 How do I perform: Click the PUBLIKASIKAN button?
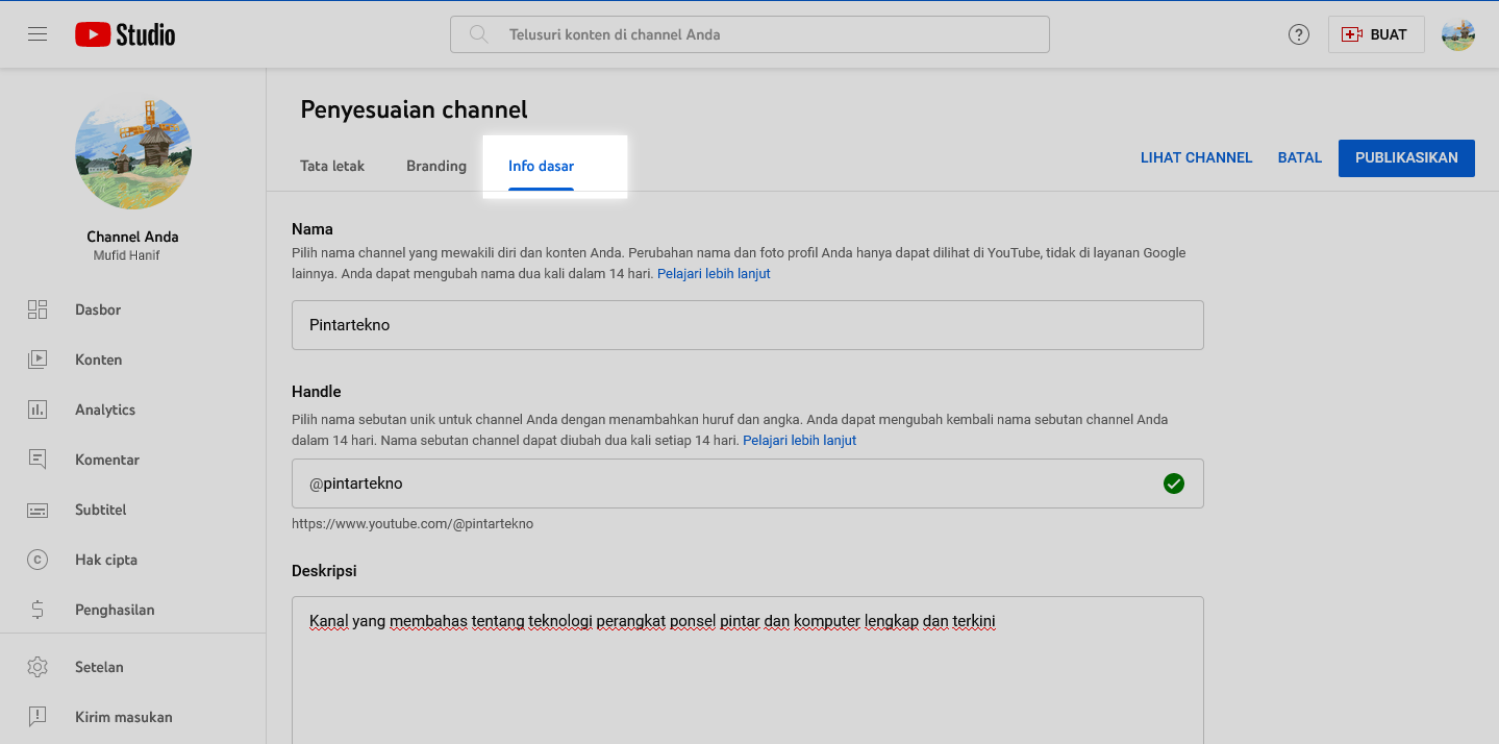pos(1406,157)
